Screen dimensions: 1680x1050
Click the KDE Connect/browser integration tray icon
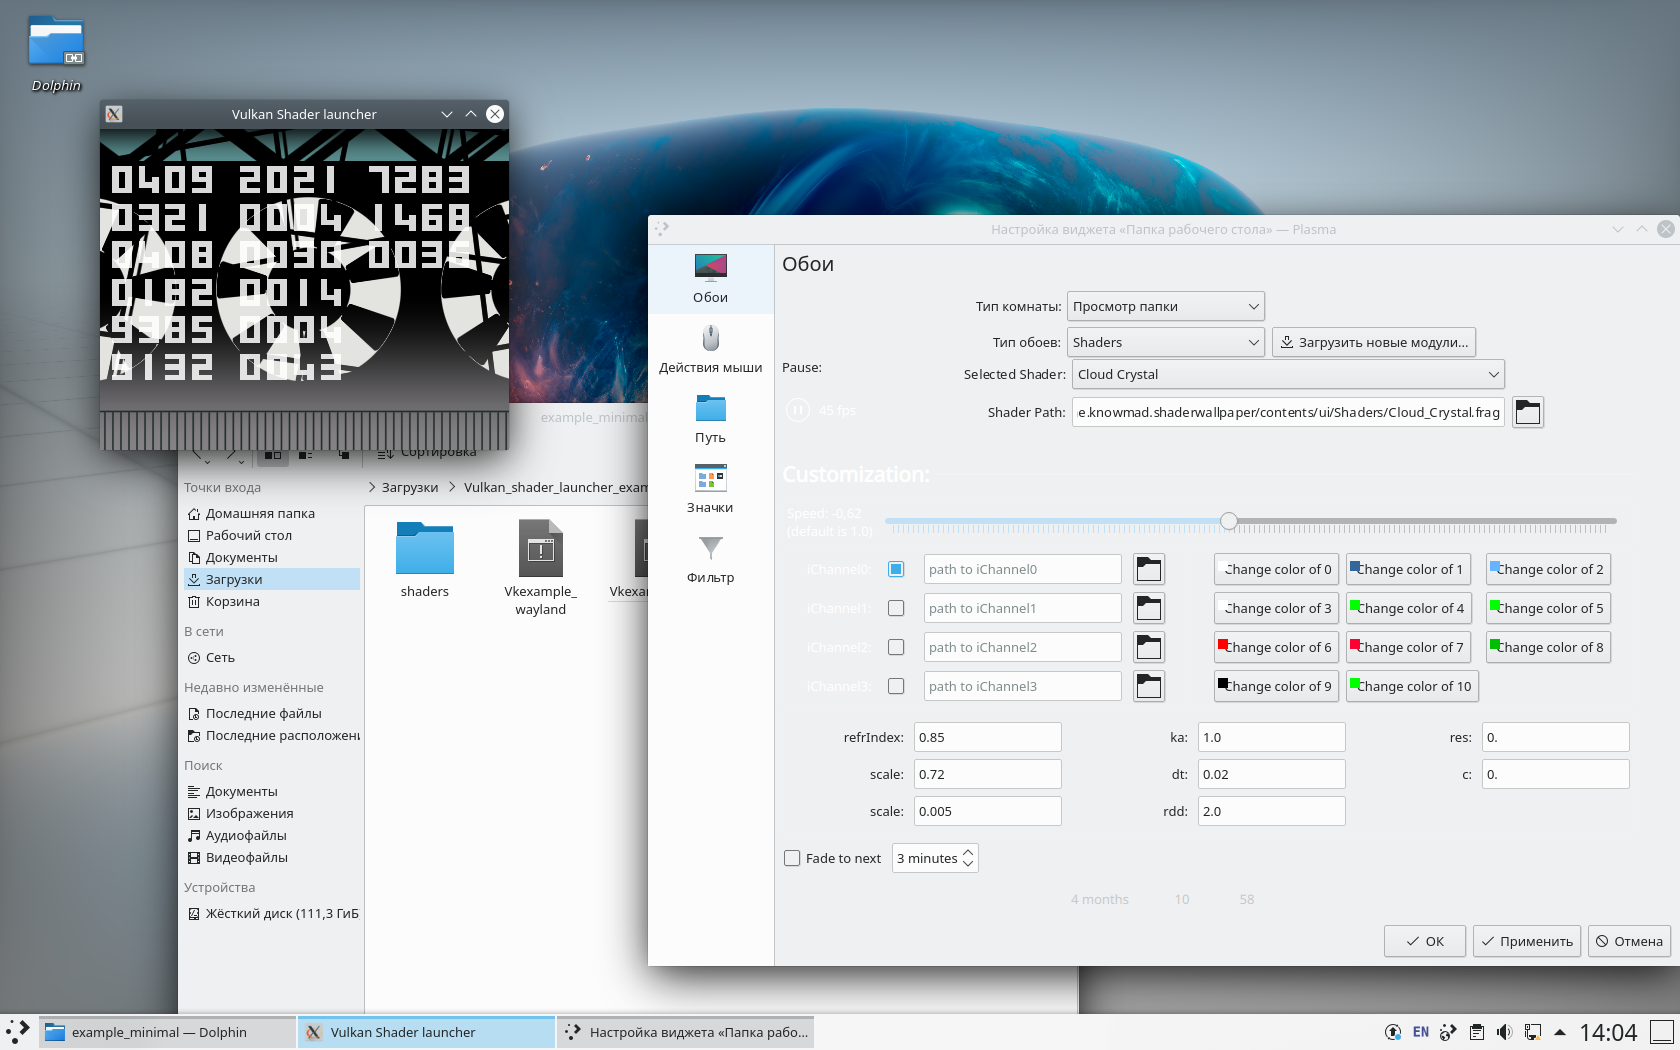click(x=1448, y=1032)
